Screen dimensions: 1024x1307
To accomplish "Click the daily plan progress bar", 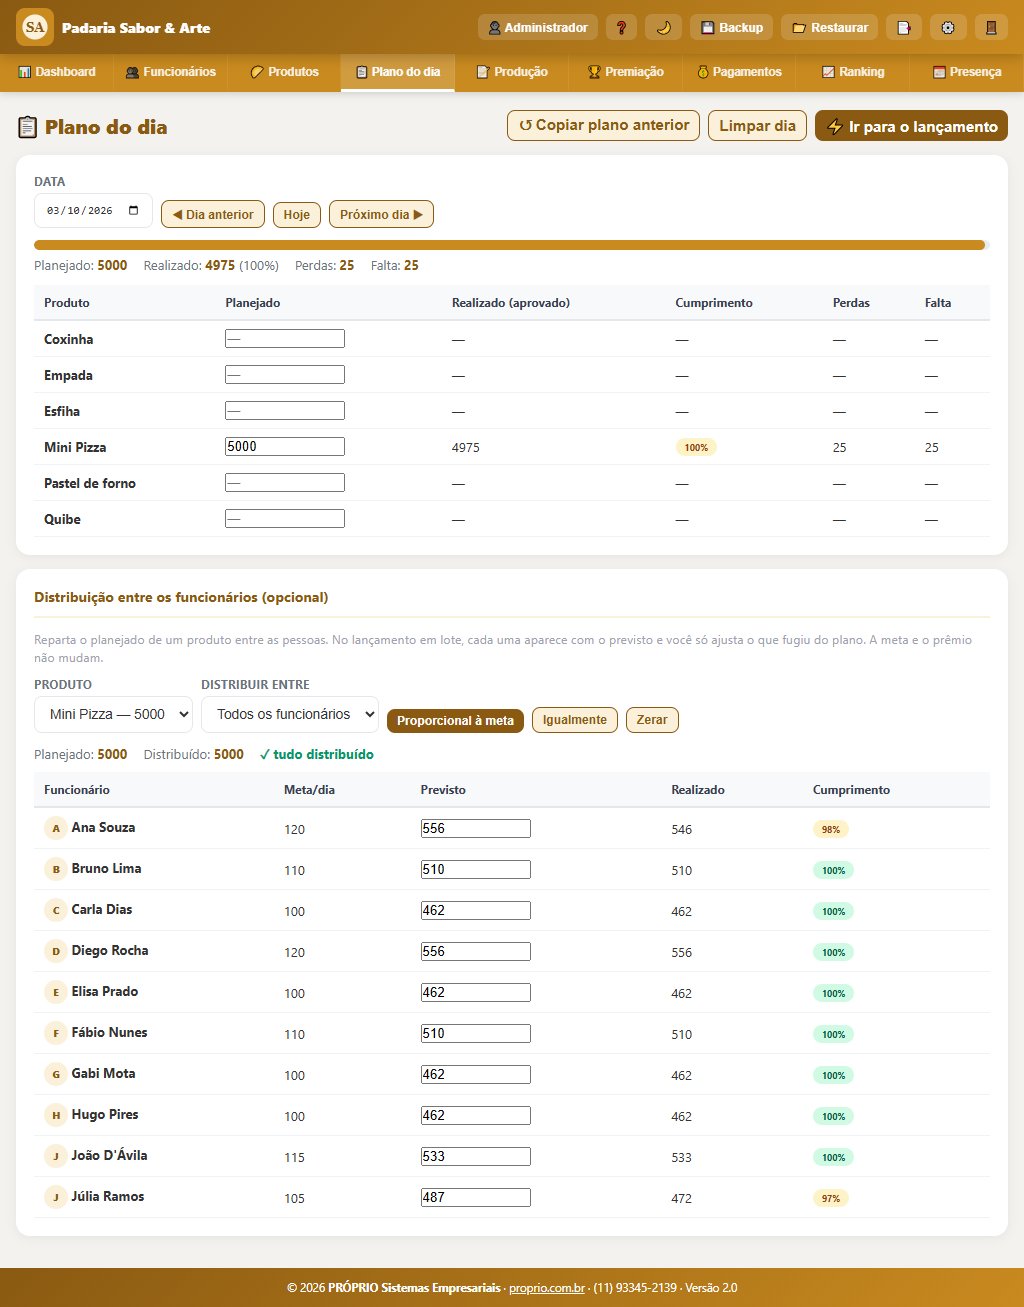I will tap(512, 245).
